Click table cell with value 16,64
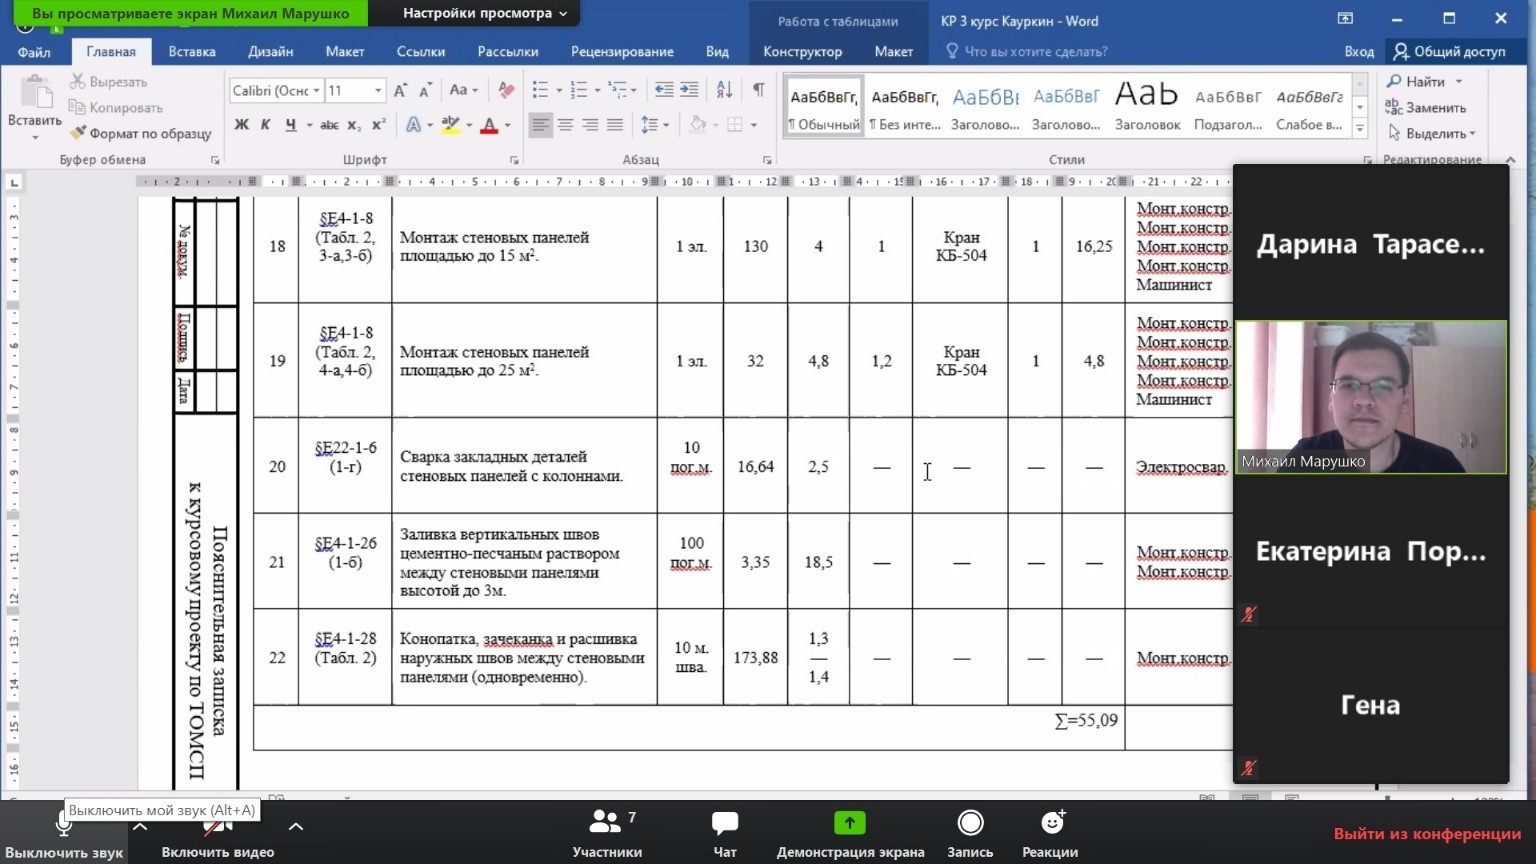1536x864 pixels. click(755, 466)
